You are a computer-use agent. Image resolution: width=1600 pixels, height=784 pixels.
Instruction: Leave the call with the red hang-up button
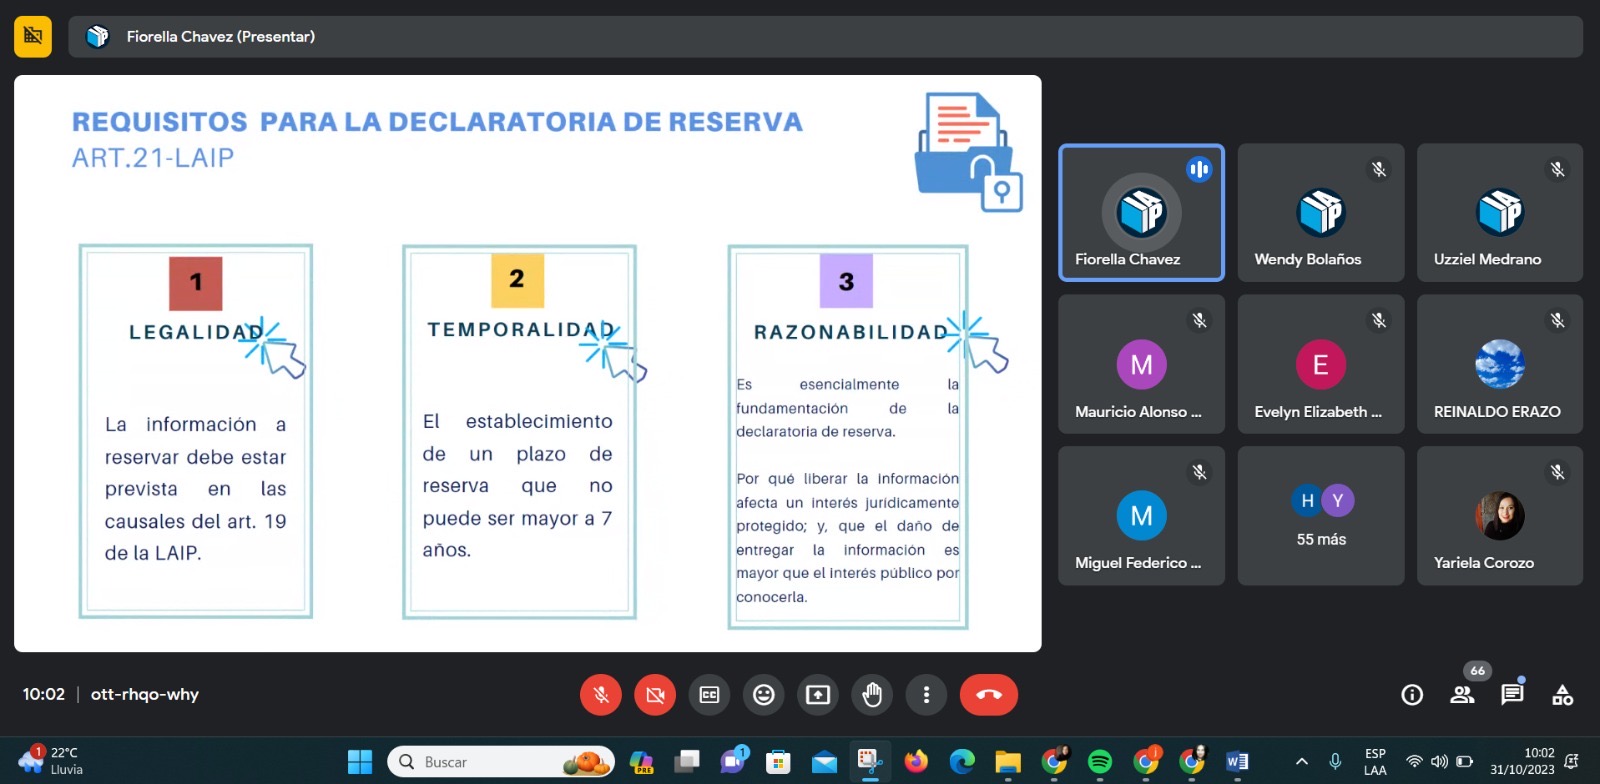tap(988, 695)
